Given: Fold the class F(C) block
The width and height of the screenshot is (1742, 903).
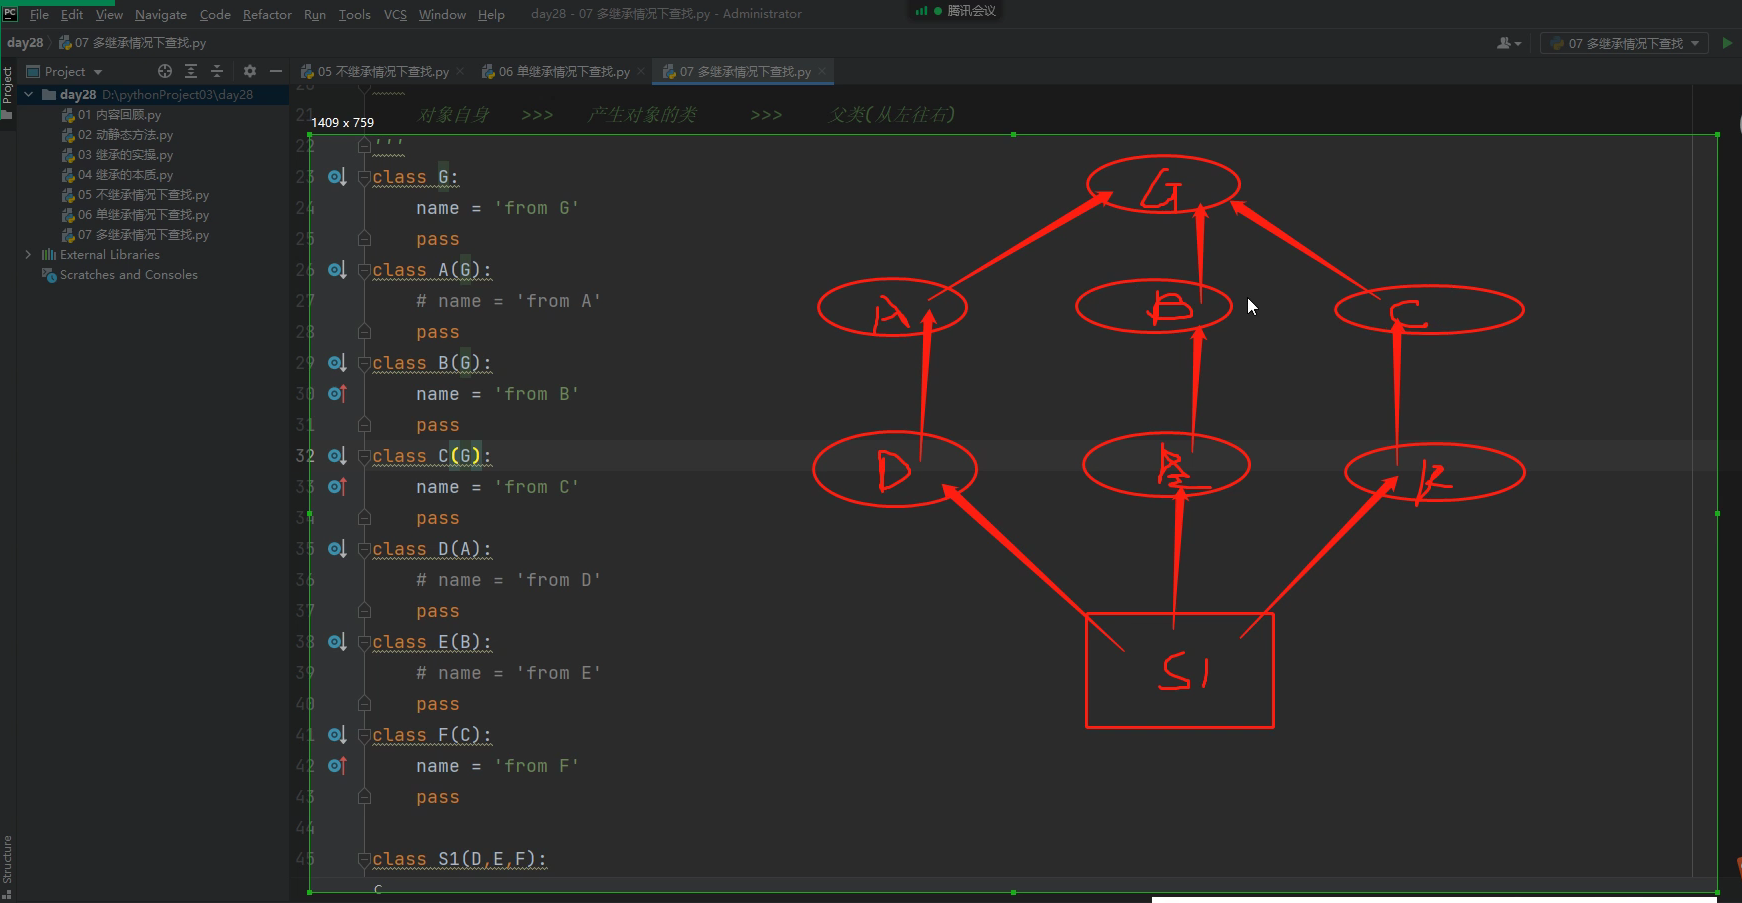Looking at the screenshot, I should [x=364, y=735].
